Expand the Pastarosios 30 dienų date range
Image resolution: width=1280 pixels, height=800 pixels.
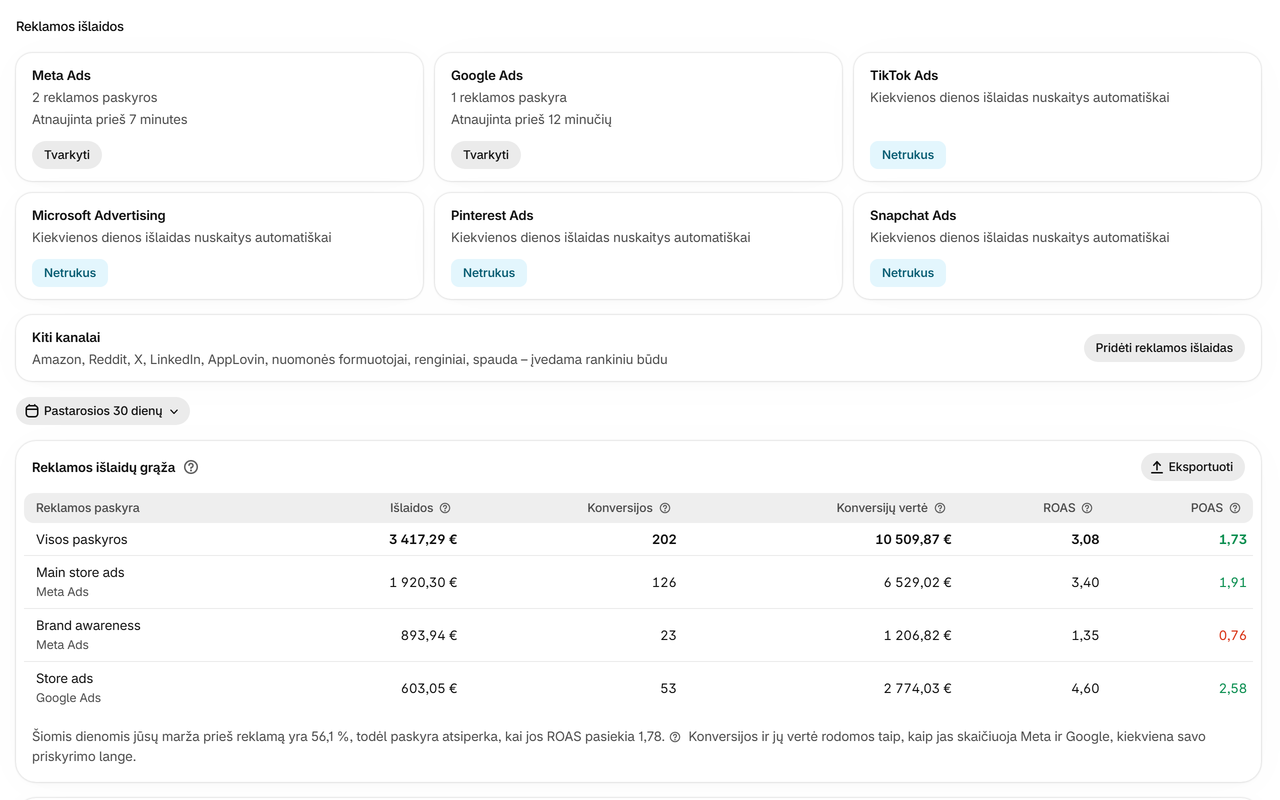tap(102, 411)
